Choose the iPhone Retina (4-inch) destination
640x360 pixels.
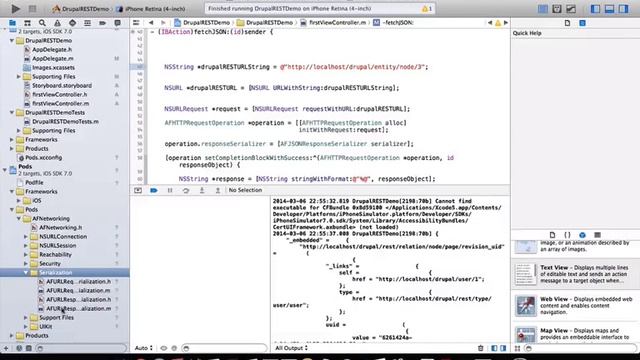pyautogui.click(x=151, y=9)
